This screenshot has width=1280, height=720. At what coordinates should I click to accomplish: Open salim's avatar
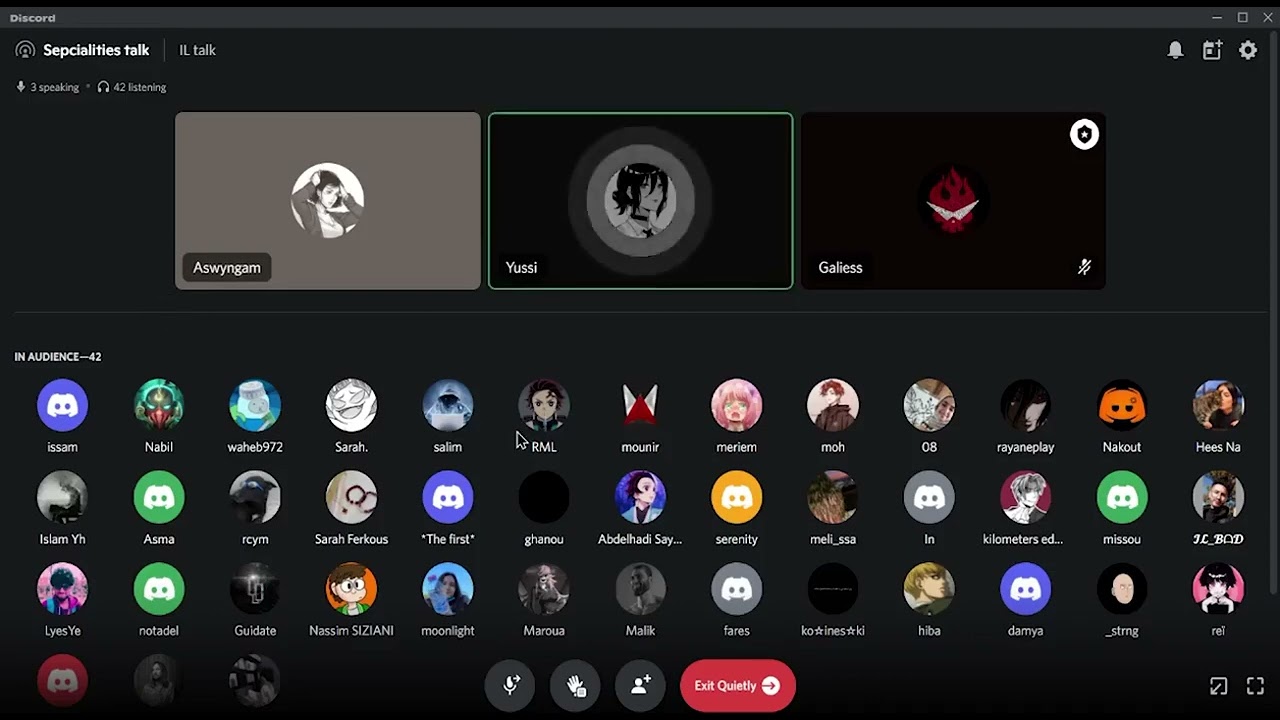coord(448,405)
